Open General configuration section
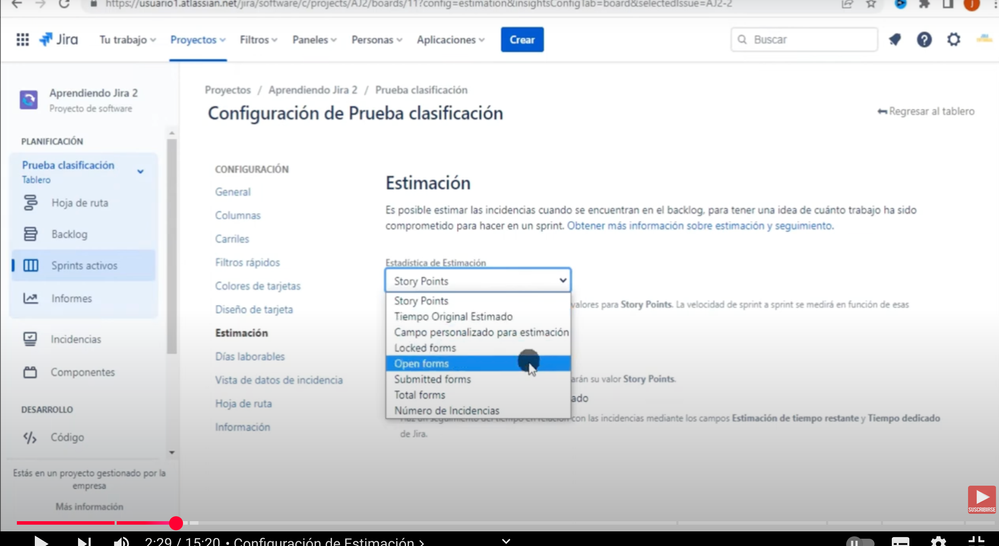 click(233, 192)
